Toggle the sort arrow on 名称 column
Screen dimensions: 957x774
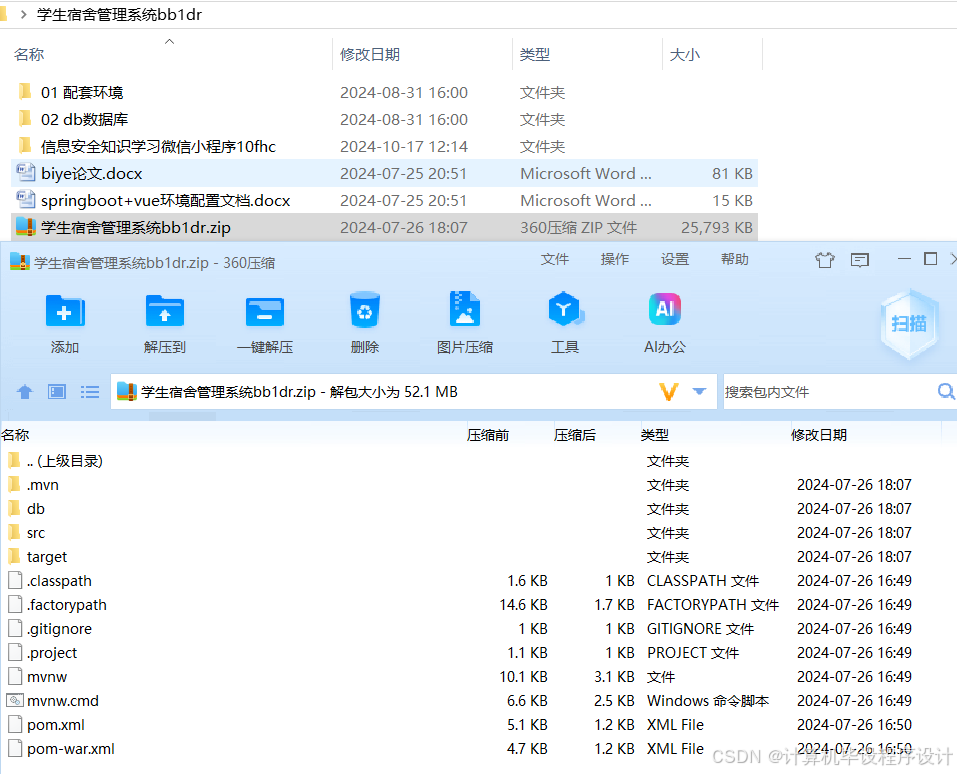169,42
